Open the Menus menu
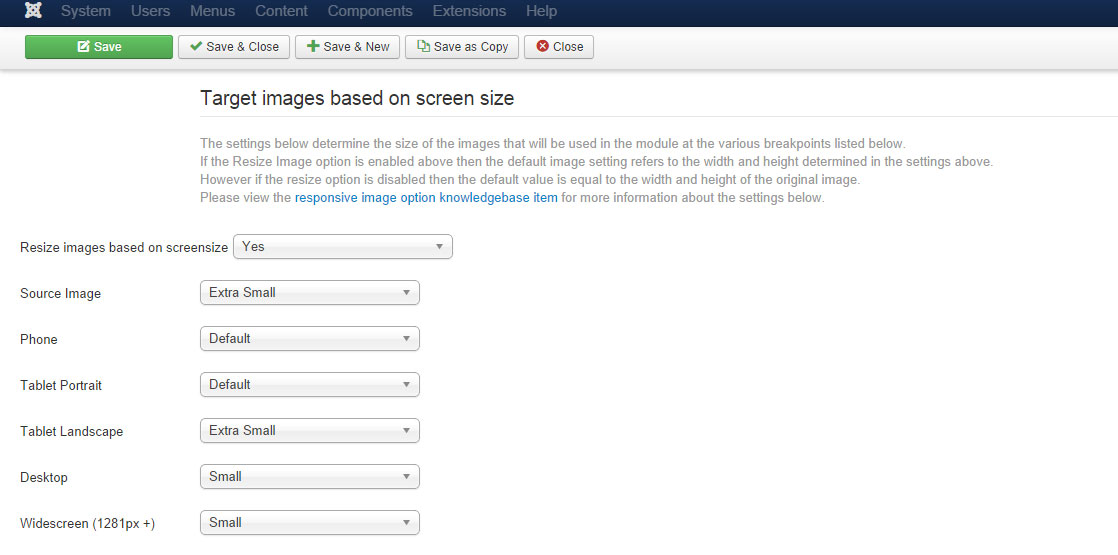The image size is (1118, 555). point(212,11)
